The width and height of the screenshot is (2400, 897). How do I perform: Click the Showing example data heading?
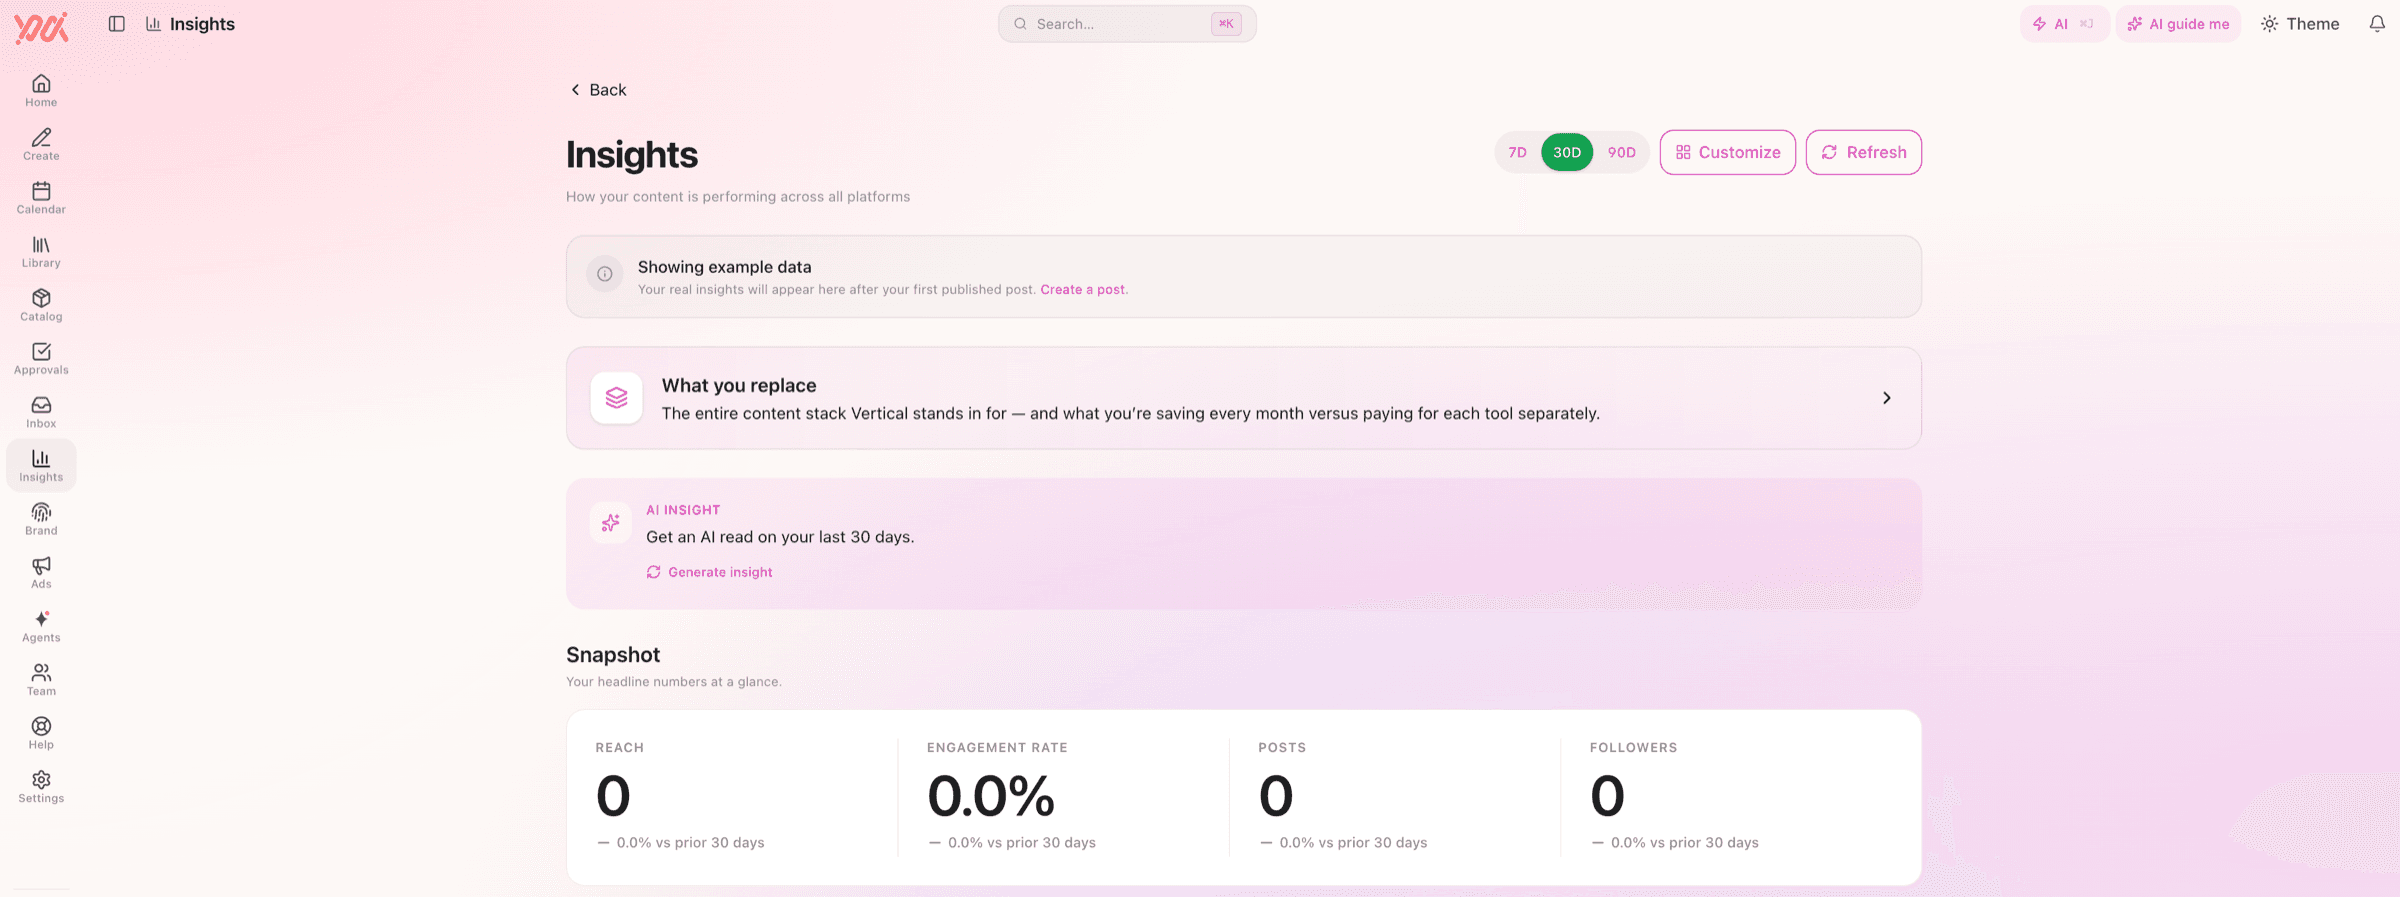point(725,267)
